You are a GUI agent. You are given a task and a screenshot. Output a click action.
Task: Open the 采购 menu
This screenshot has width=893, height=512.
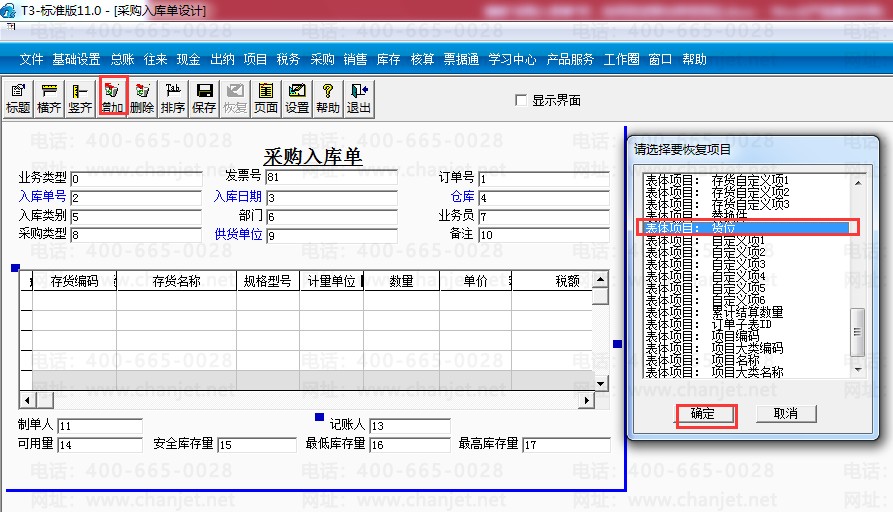[322, 59]
